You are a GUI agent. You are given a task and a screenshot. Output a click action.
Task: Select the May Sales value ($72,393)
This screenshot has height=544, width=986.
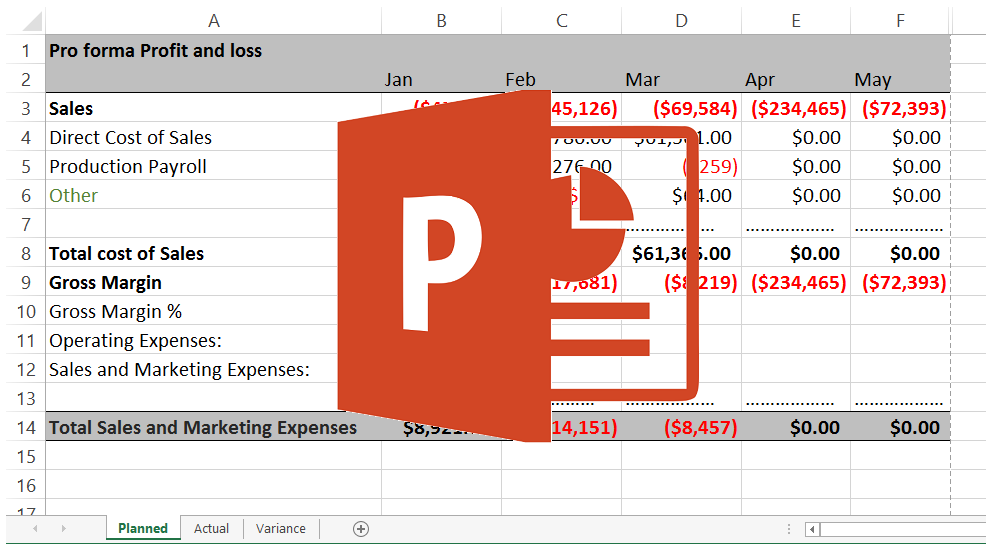[903, 109]
